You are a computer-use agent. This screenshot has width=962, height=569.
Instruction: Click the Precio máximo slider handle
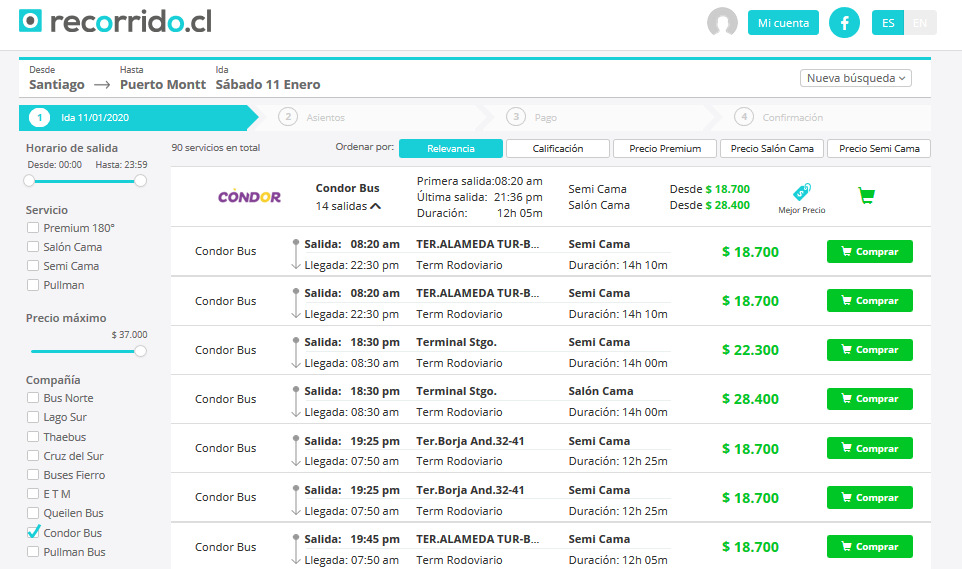pyautogui.click(x=140, y=351)
